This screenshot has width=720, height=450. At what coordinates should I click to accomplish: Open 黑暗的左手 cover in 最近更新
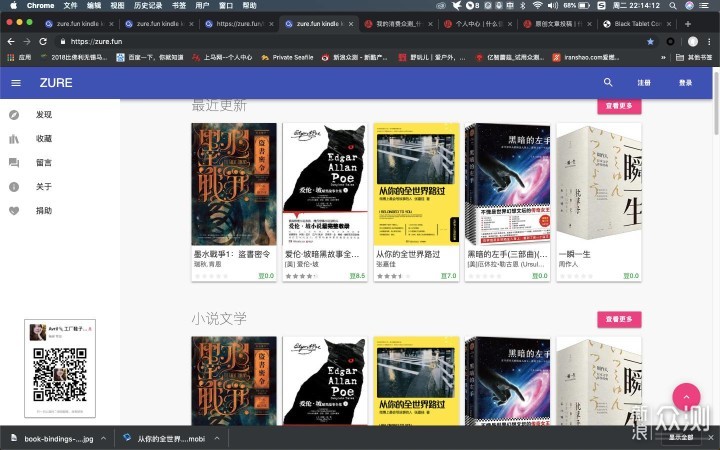pos(507,184)
